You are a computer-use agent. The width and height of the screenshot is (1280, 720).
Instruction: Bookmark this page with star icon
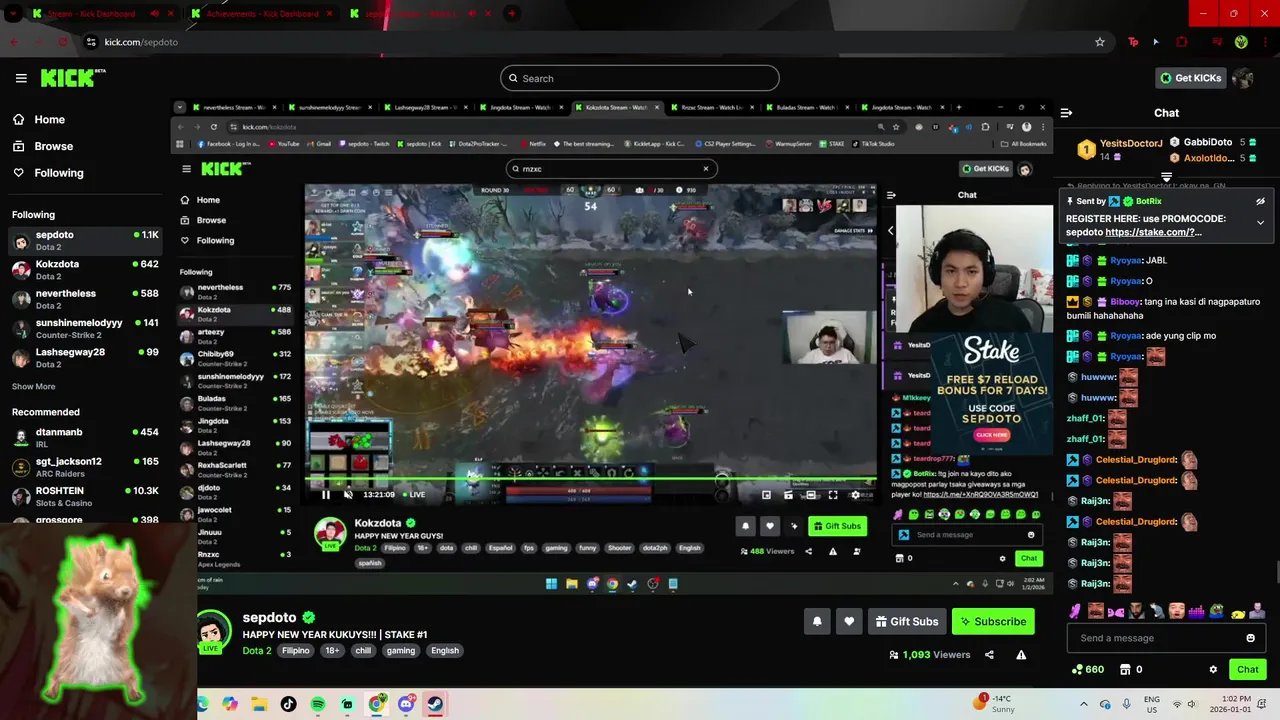[x=1100, y=42]
